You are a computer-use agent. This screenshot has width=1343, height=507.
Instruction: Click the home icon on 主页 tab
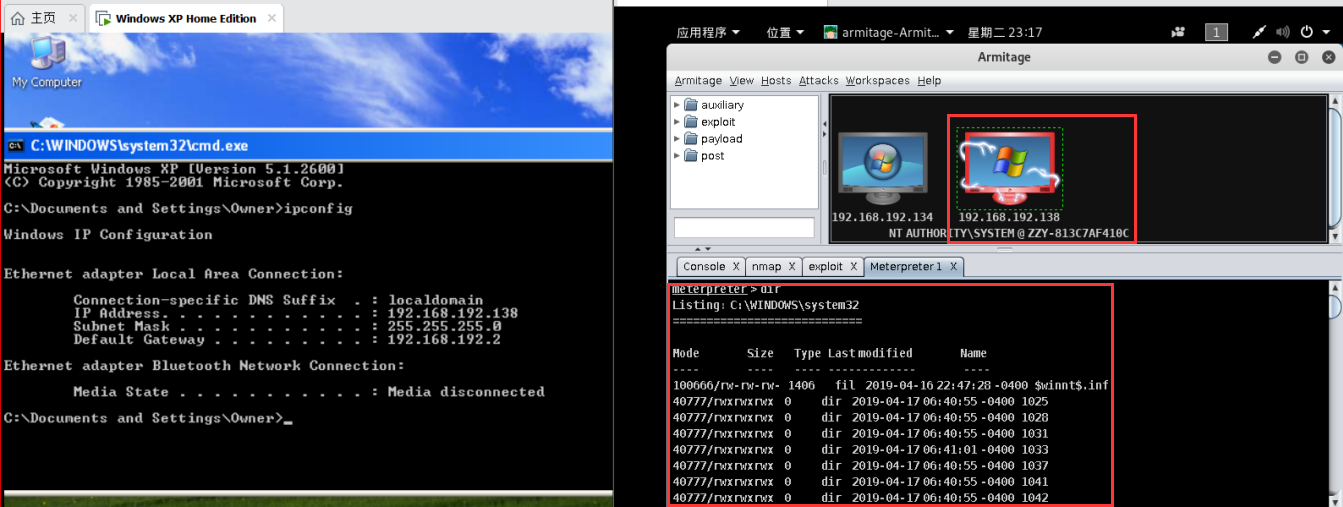(x=17, y=18)
